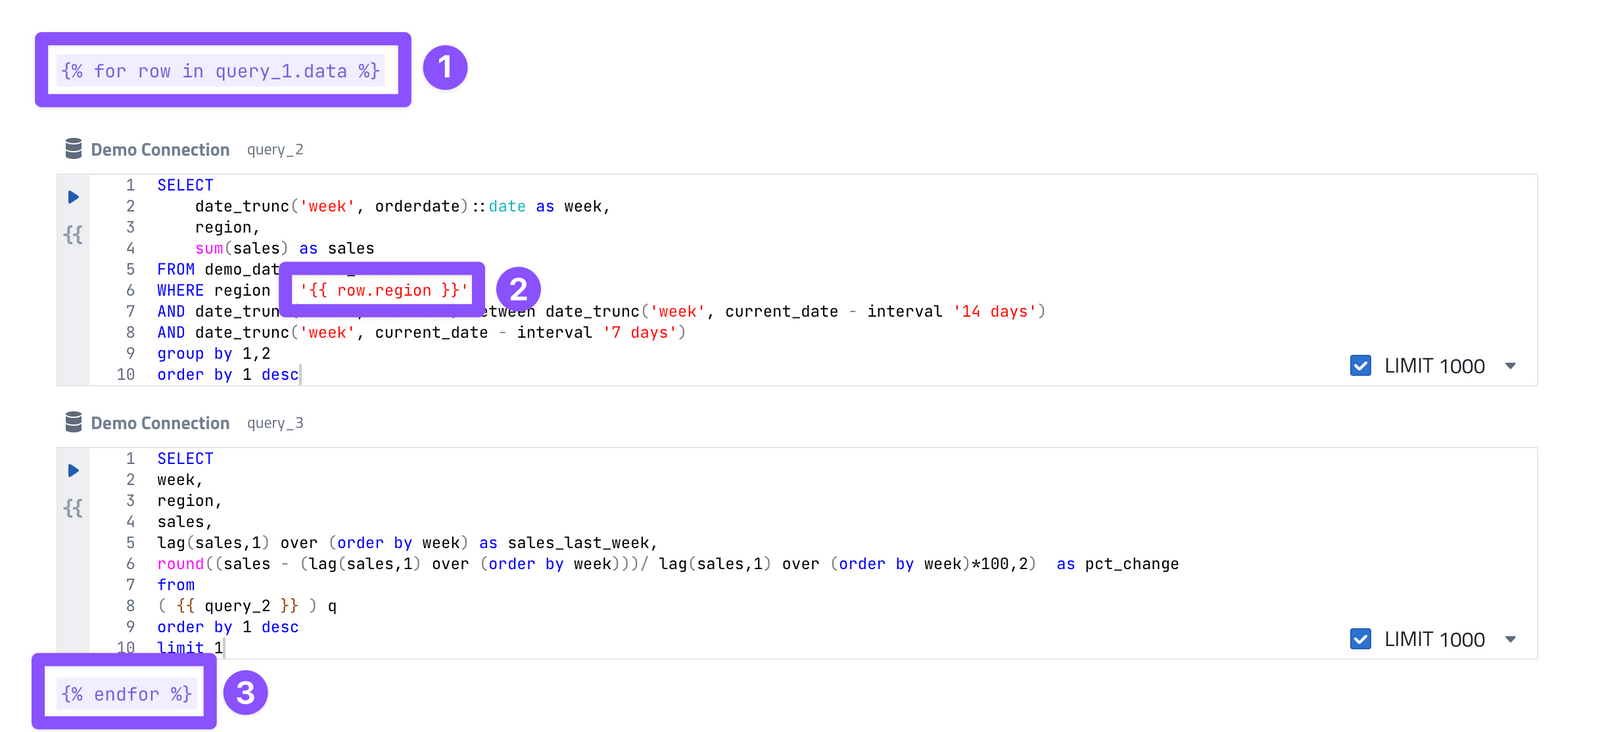Click the database icon above query_3
The height and width of the screenshot is (732, 1600).
pos(73,422)
